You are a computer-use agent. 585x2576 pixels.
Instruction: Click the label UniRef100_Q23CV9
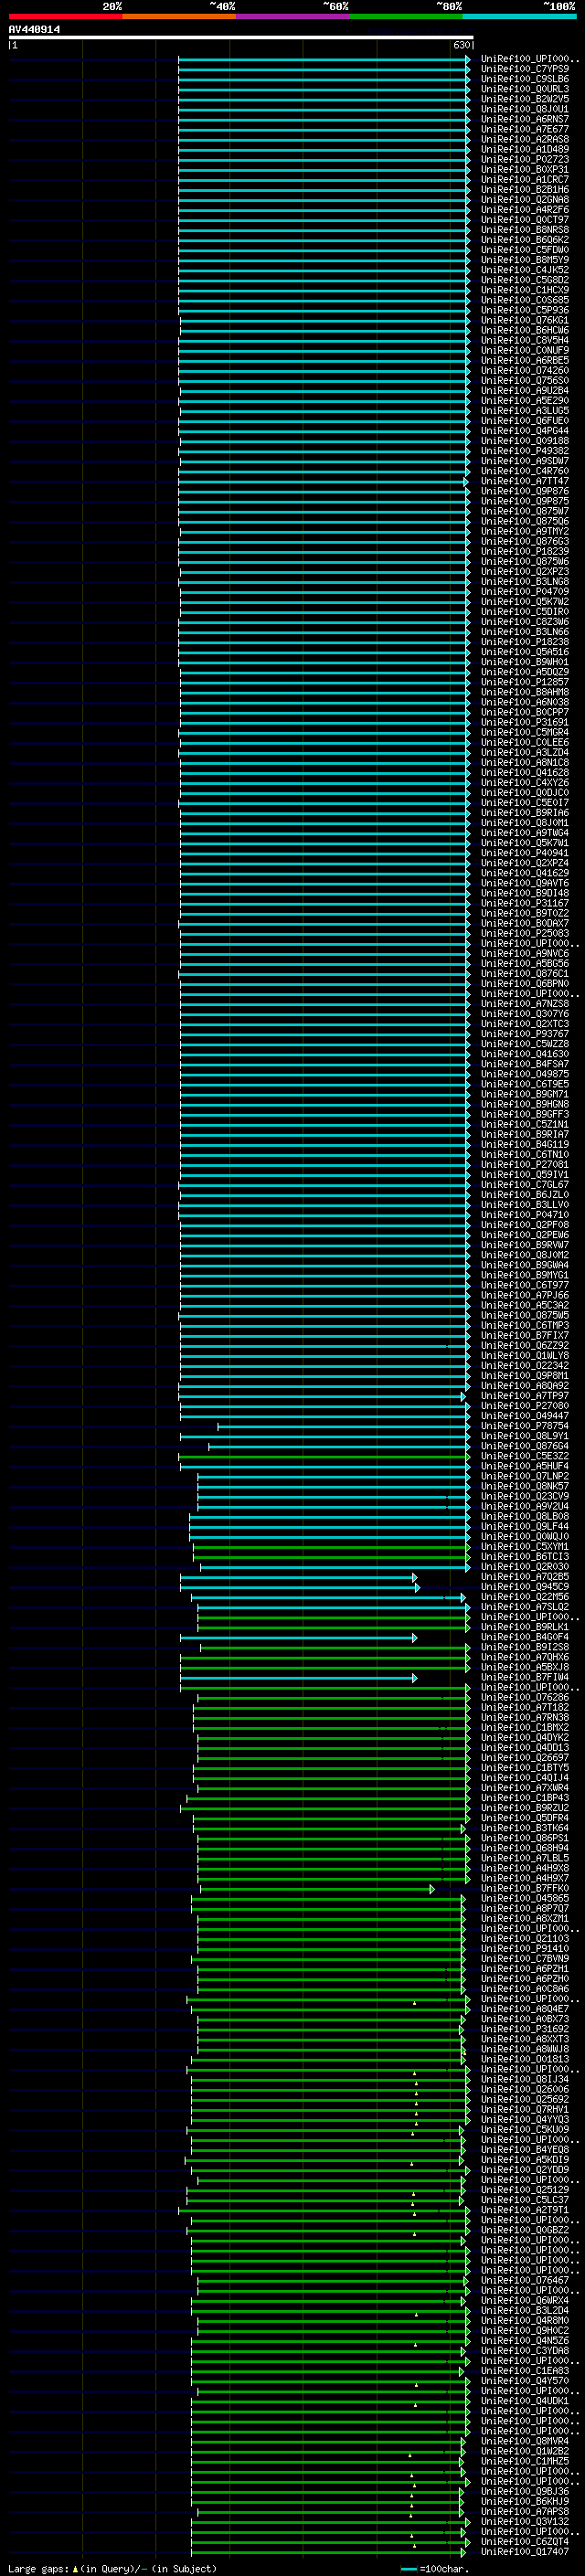click(525, 1496)
